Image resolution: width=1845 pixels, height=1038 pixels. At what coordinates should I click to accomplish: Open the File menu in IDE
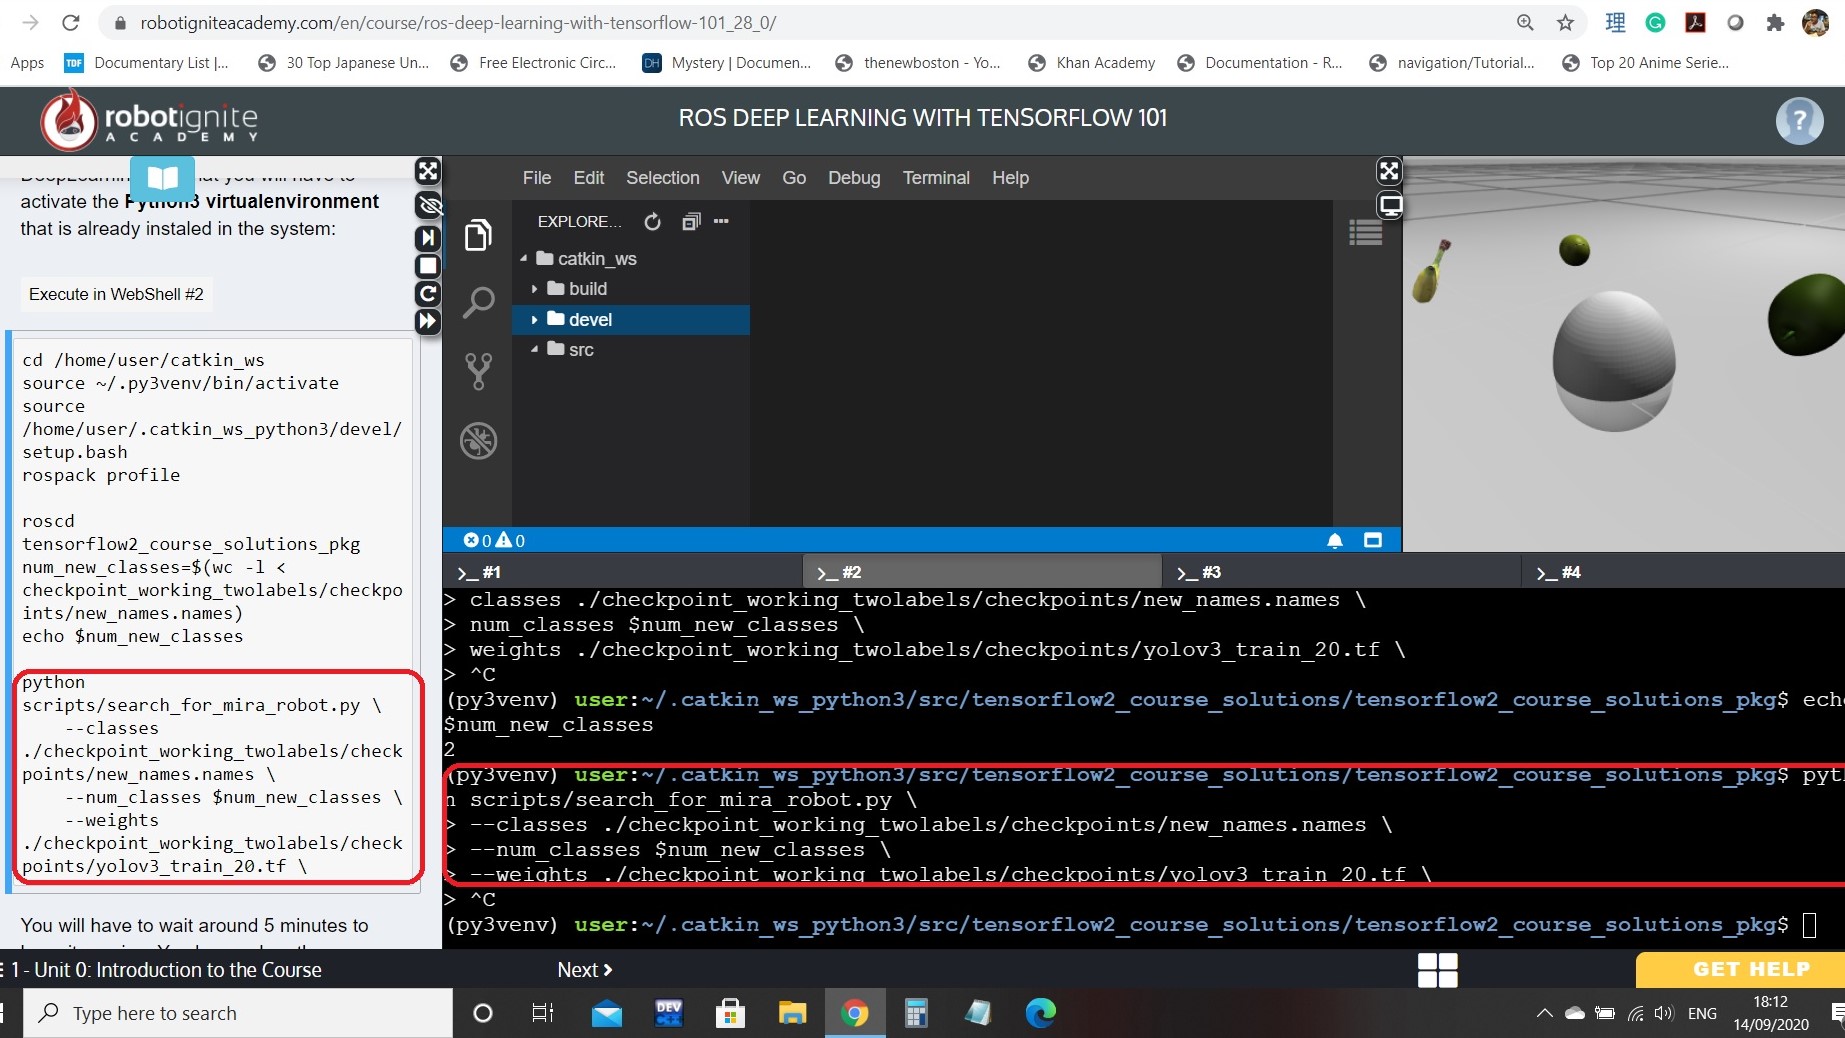[x=536, y=178]
